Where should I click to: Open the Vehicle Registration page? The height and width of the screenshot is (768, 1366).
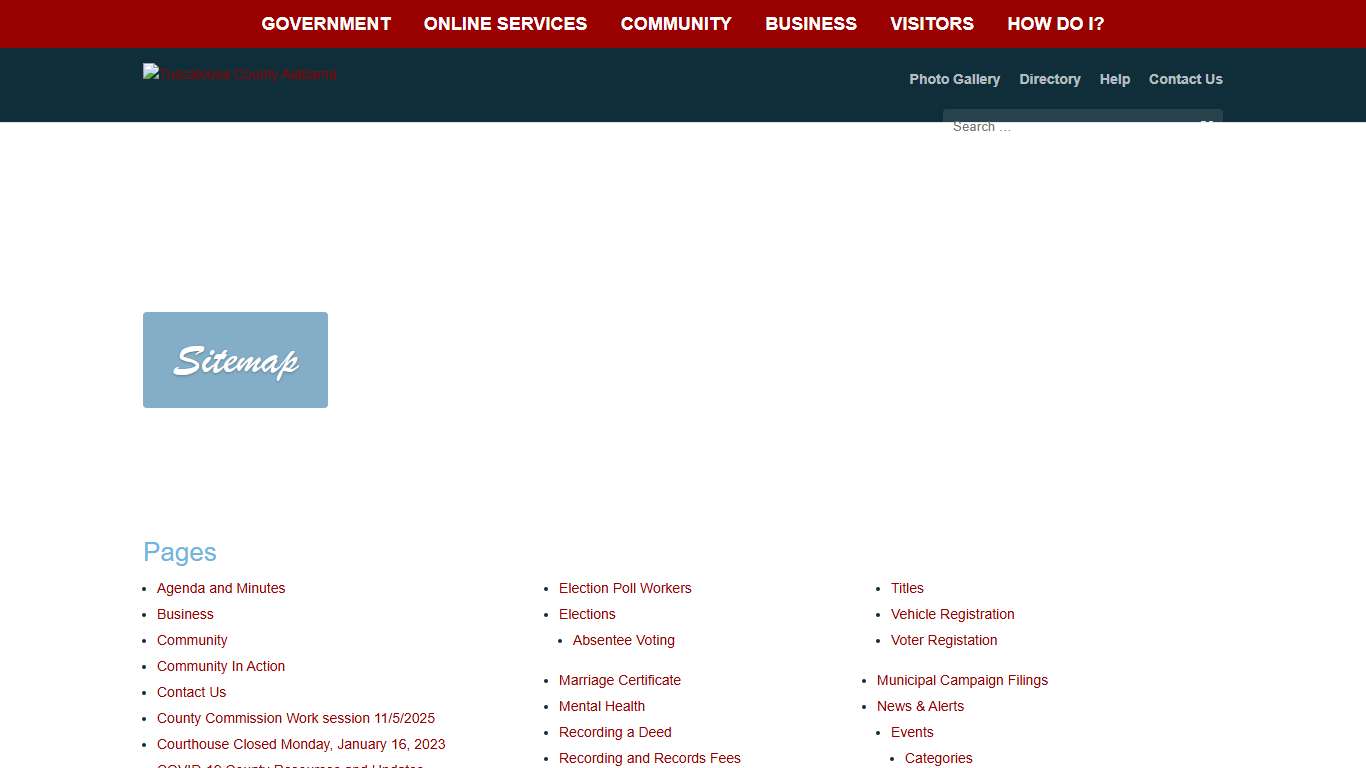click(952, 614)
